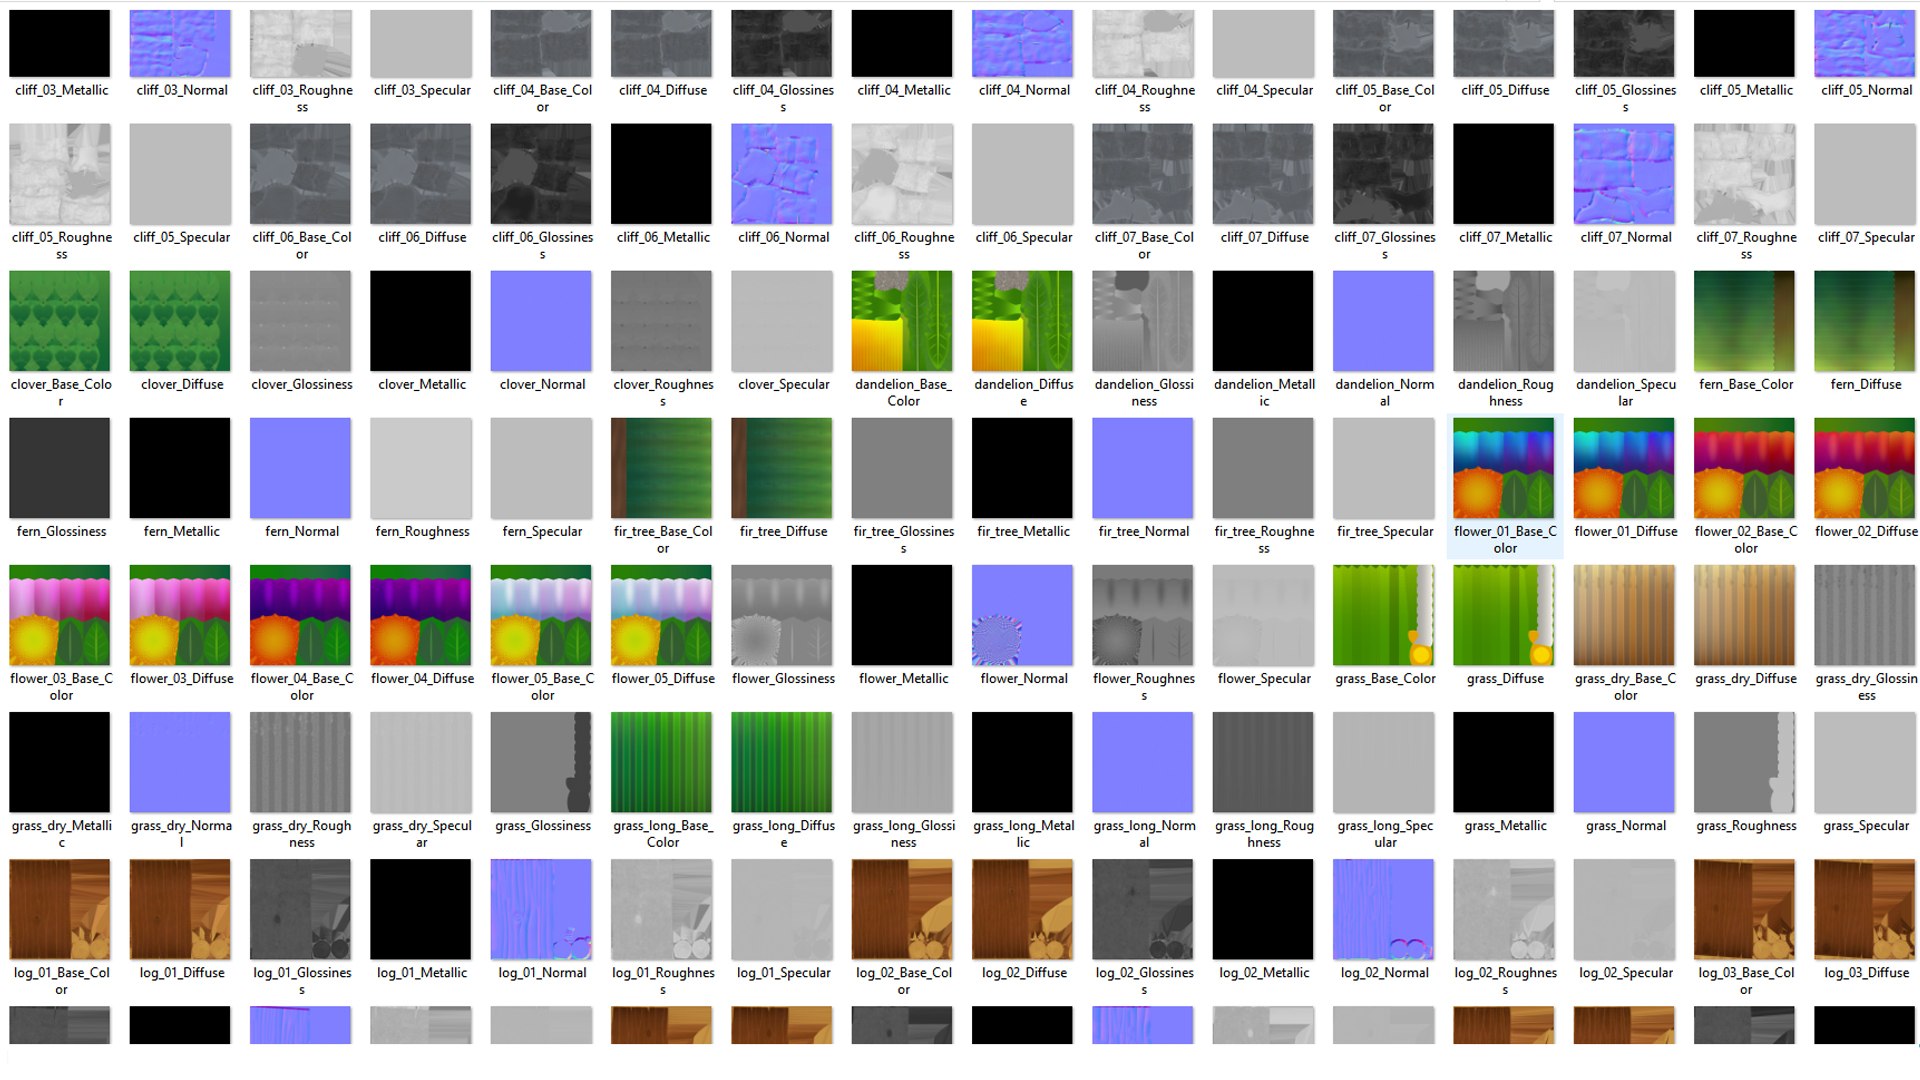The image size is (1920, 1080).
Task: Select the flower_01_Base_Color texture thumbnail
Action: click(1504, 468)
